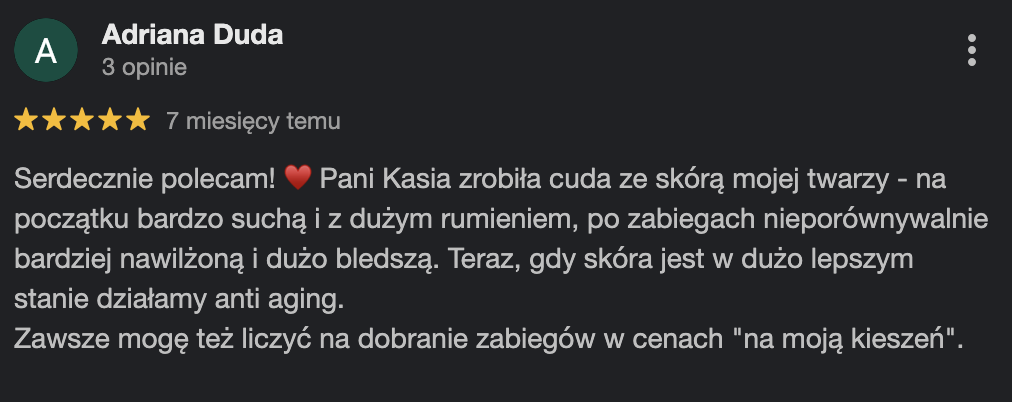Click Adriana Duda's green avatar icon
The width and height of the screenshot is (1012, 402).
pyautogui.click(x=45, y=52)
